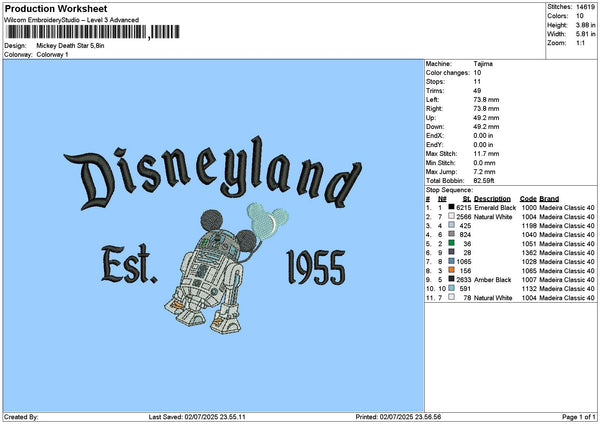Click the Max Stitch value '11.7 mm'
Screen dimensions: 600x424
pyautogui.click(x=486, y=154)
